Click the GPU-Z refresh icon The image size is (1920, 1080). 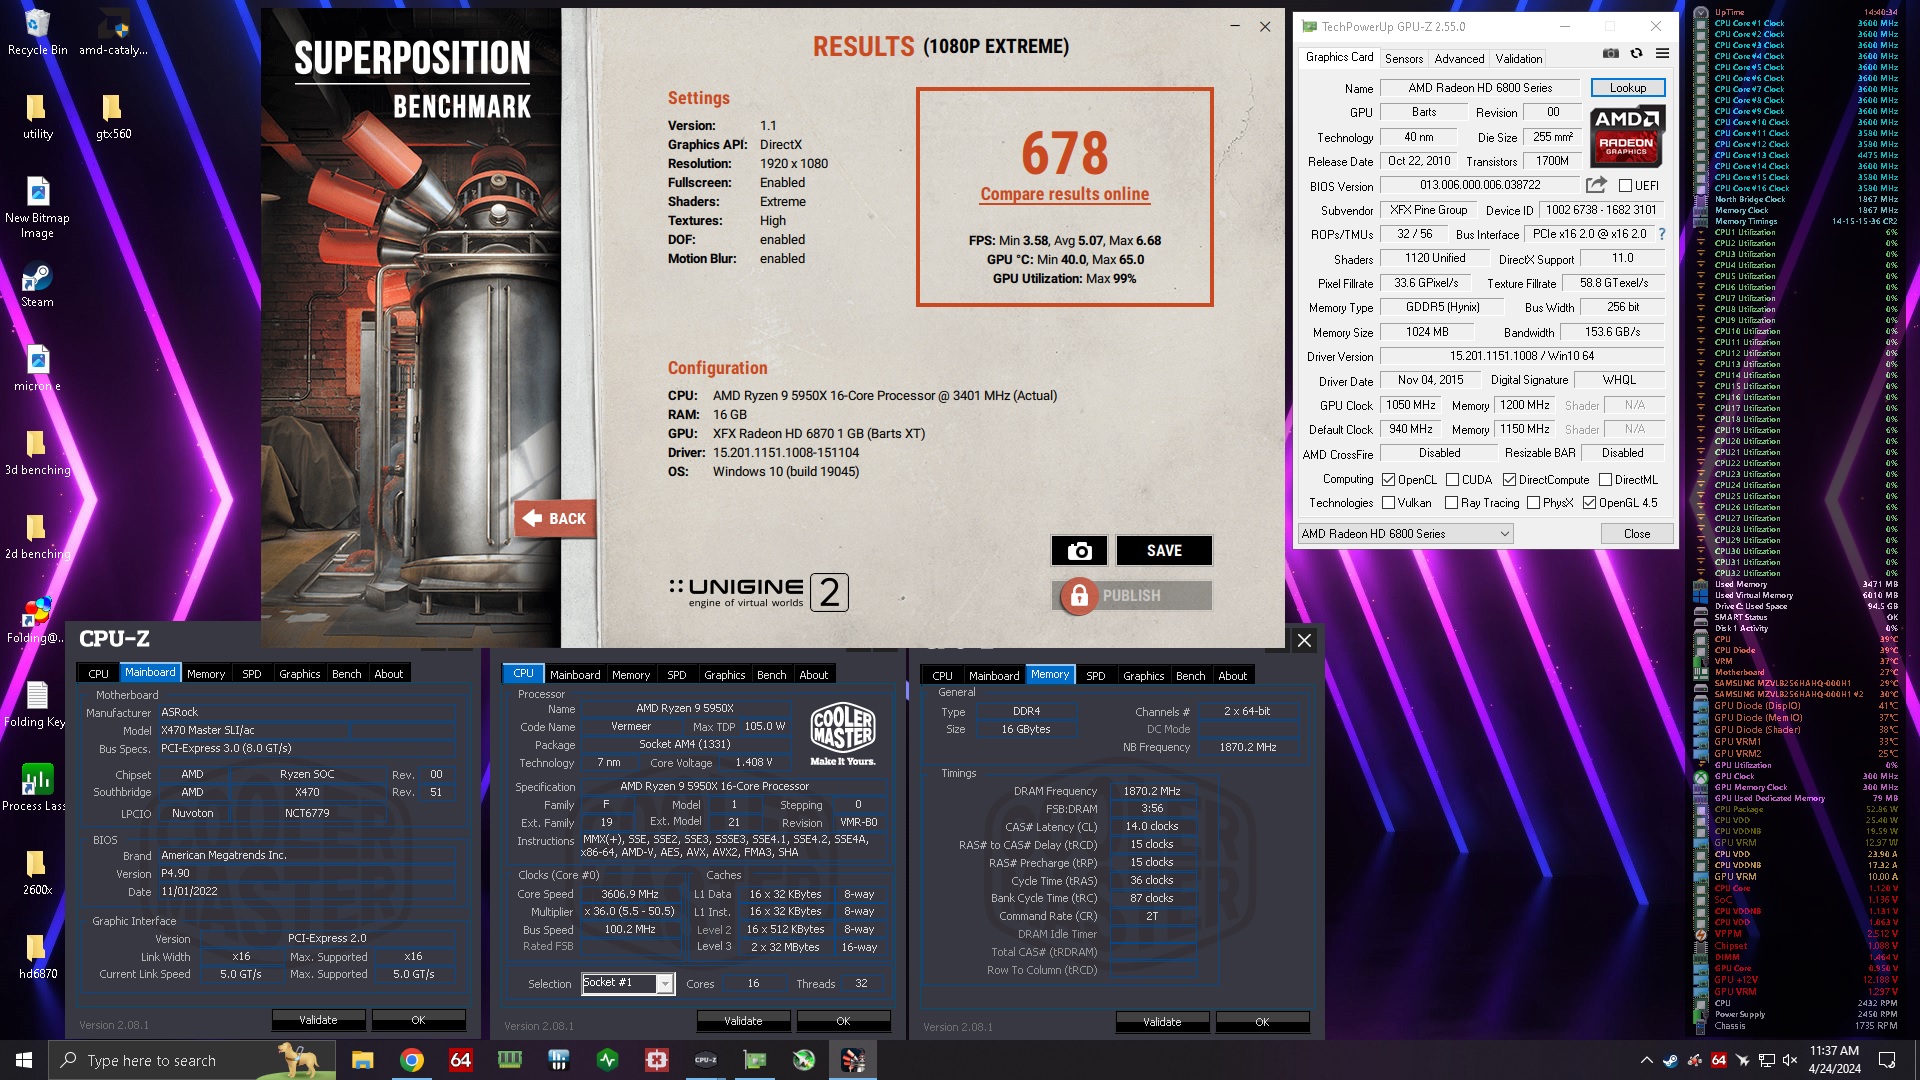point(1636,54)
